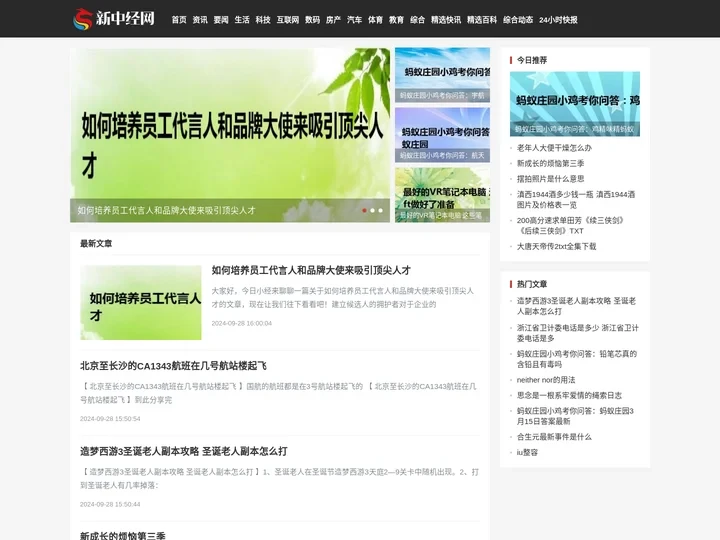Viewport: 720px width, 540px height.
Task: Select the third carousel dot
Action: tap(380, 210)
